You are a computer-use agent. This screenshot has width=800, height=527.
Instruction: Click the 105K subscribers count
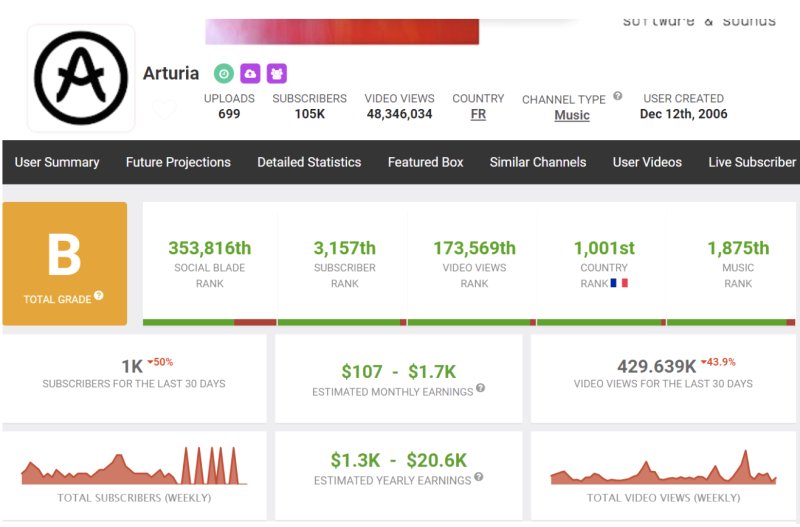point(310,114)
